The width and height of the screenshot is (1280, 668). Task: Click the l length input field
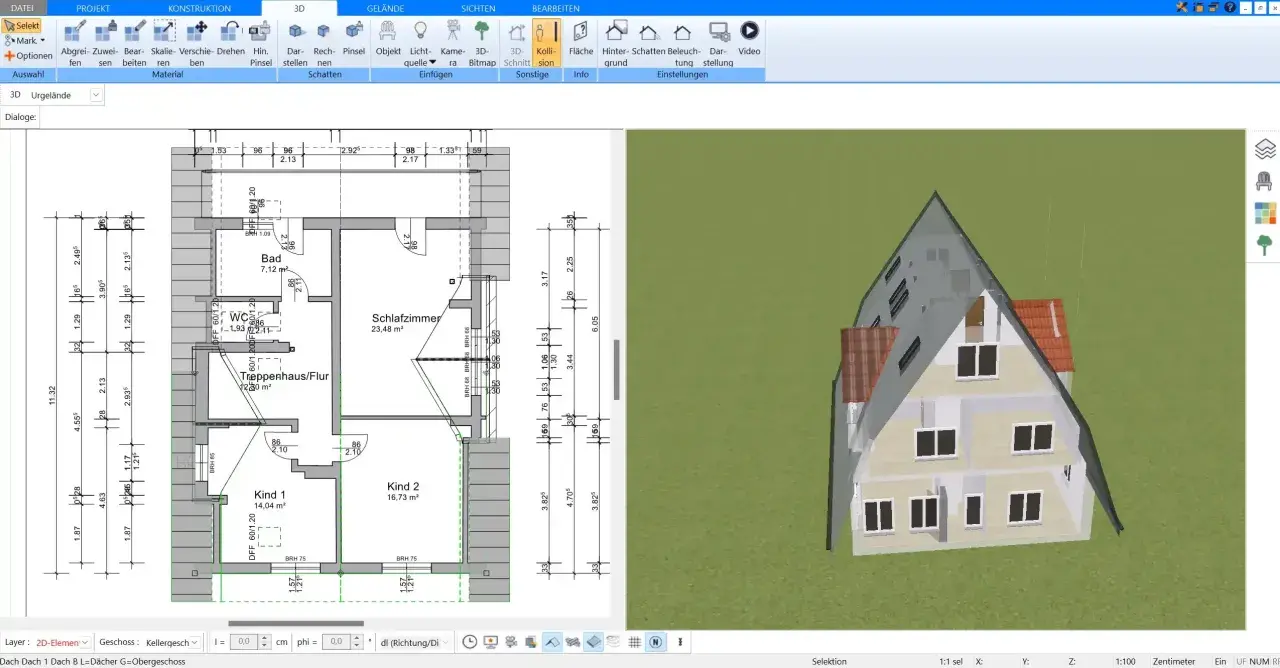click(244, 642)
